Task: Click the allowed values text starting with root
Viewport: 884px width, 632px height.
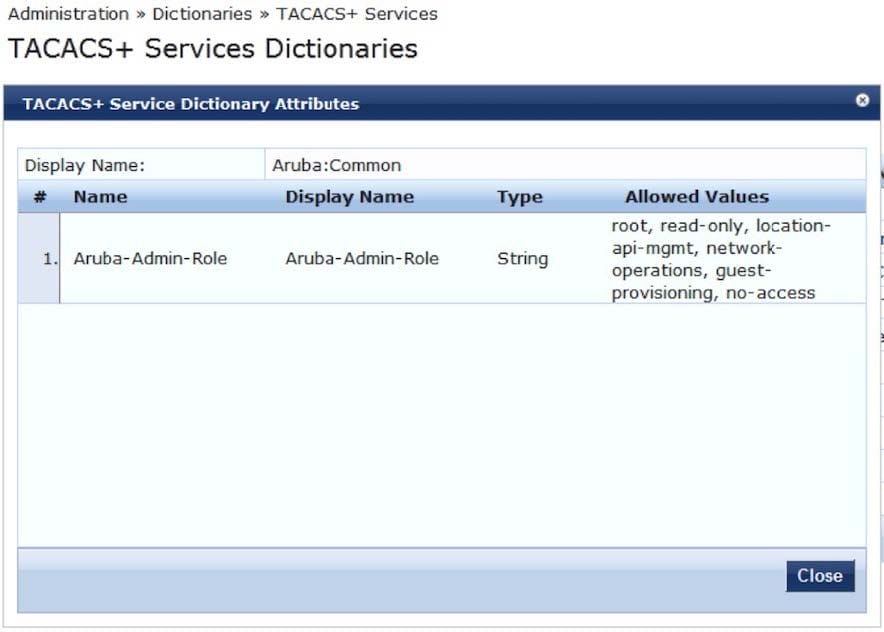Action: click(720, 259)
